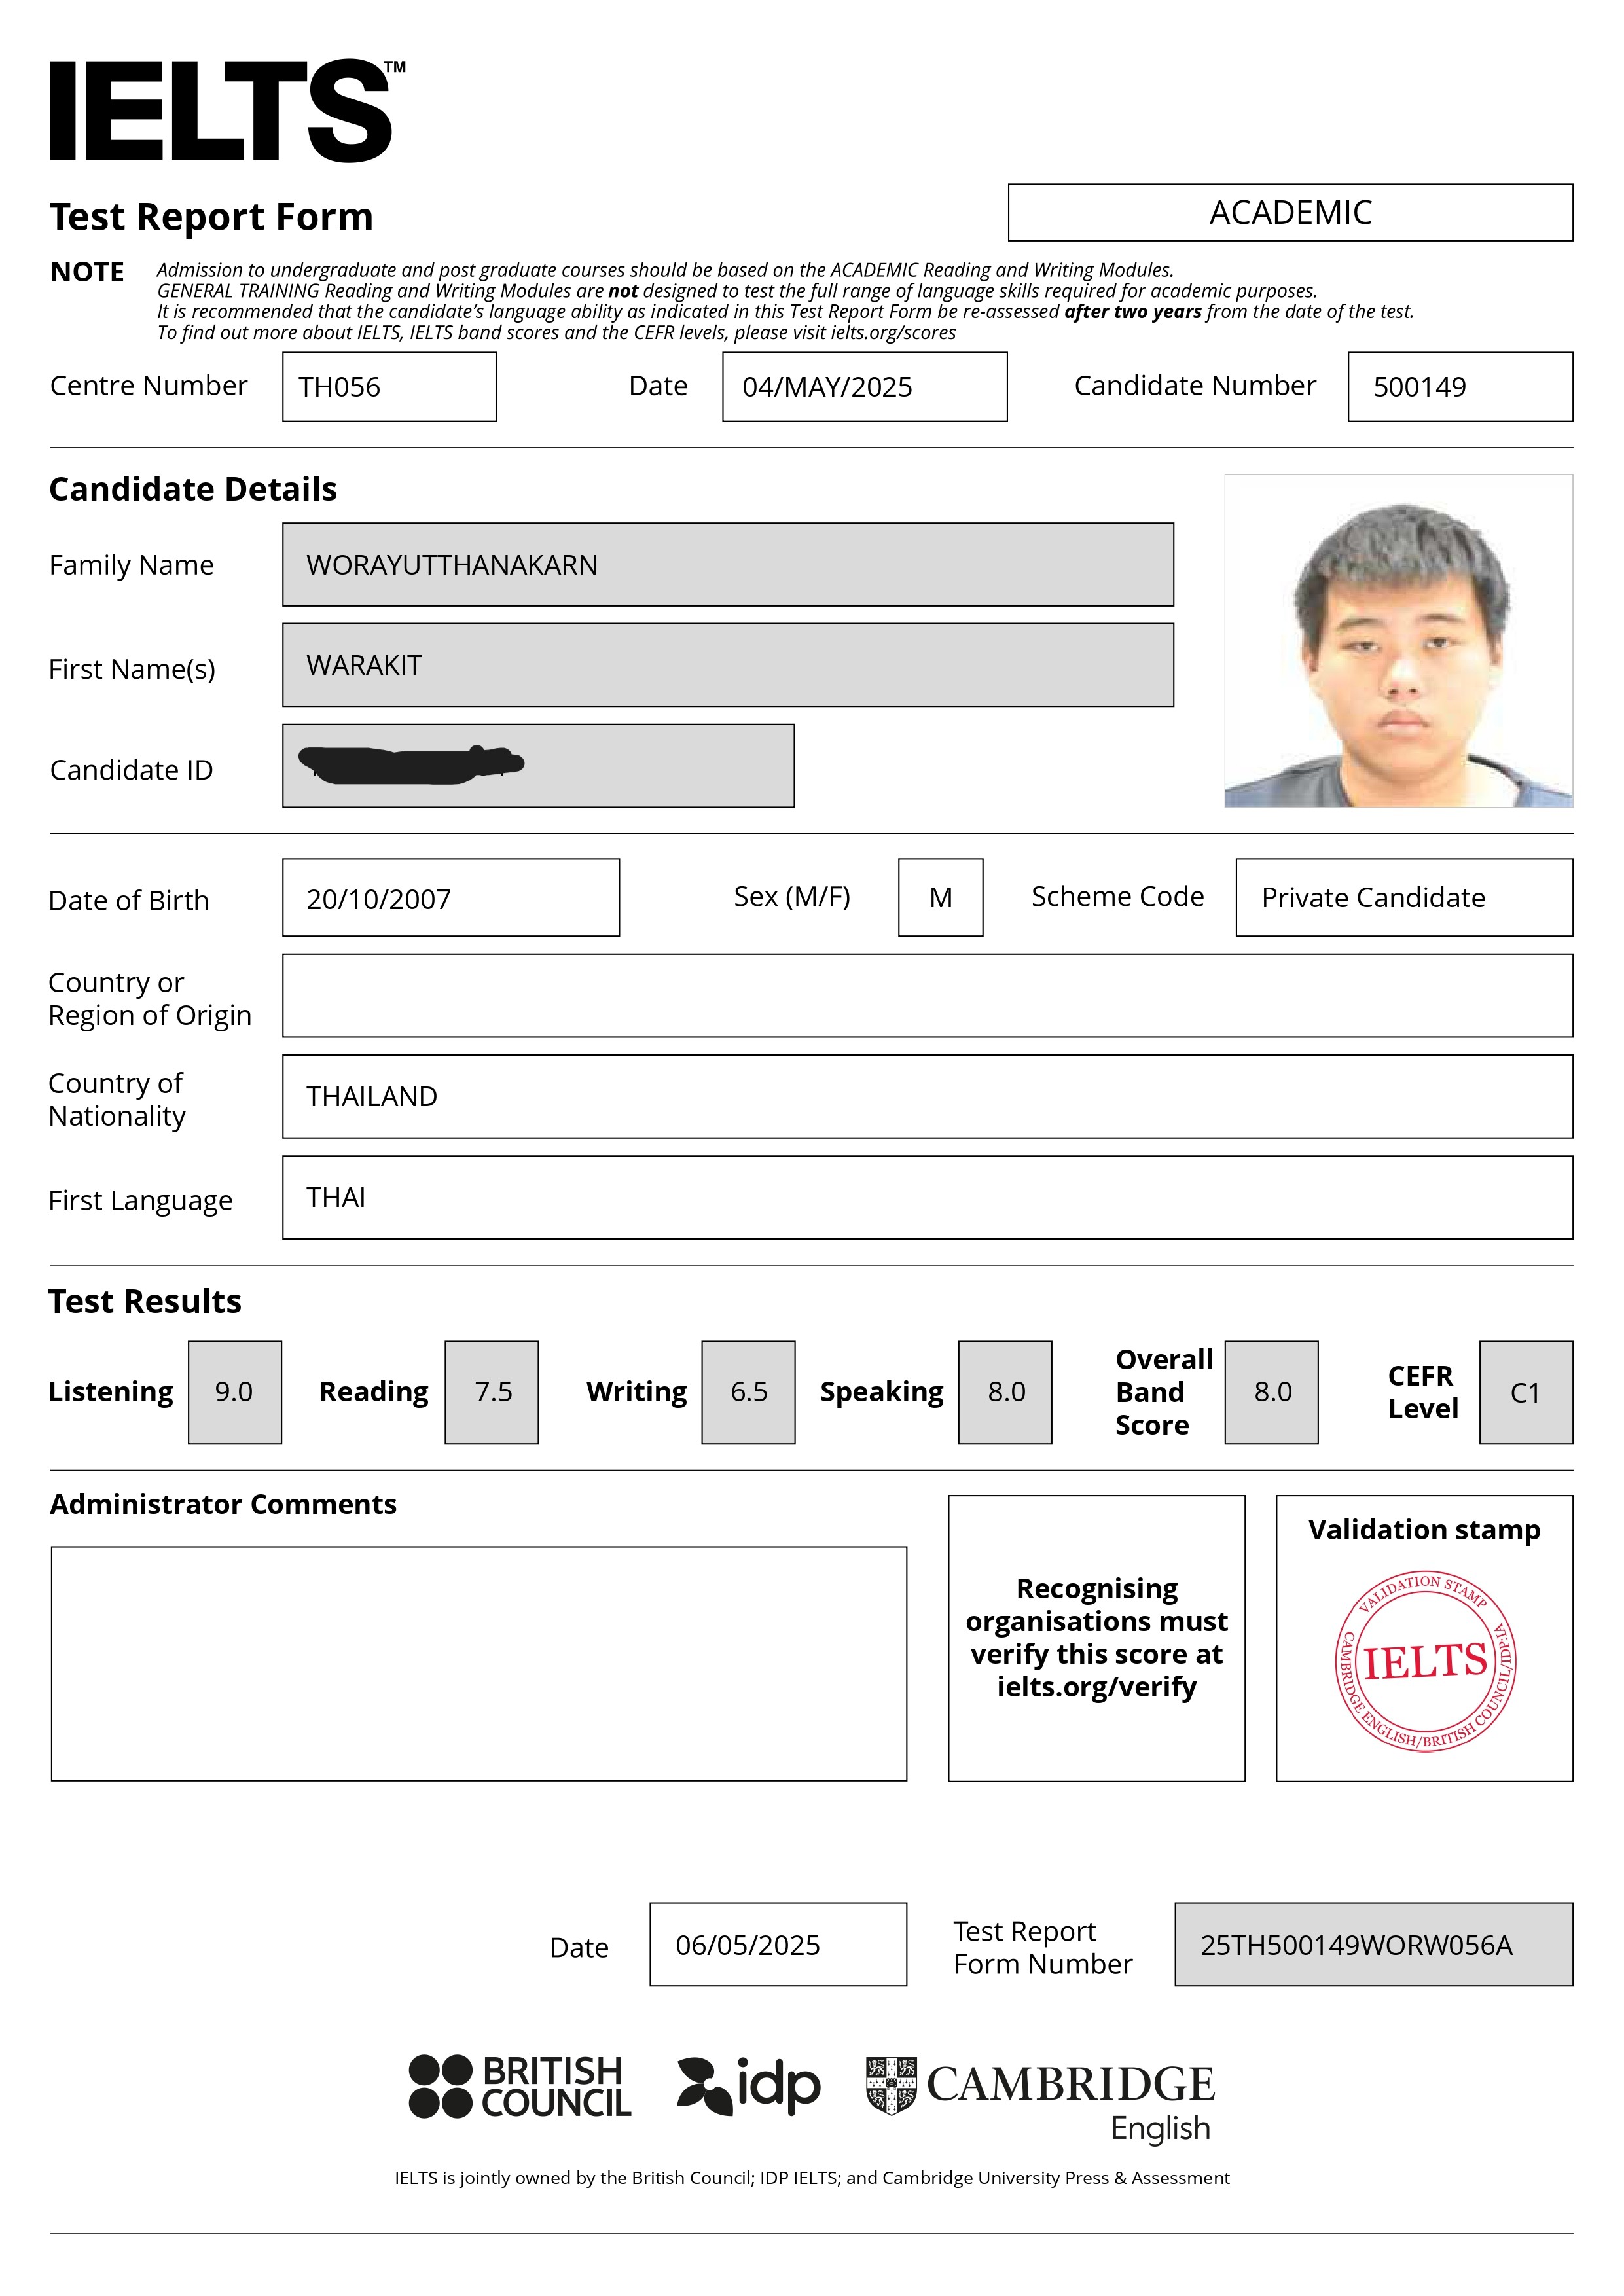
Task: Click the Test Report Form Number label
Action: (1042, 1947)
